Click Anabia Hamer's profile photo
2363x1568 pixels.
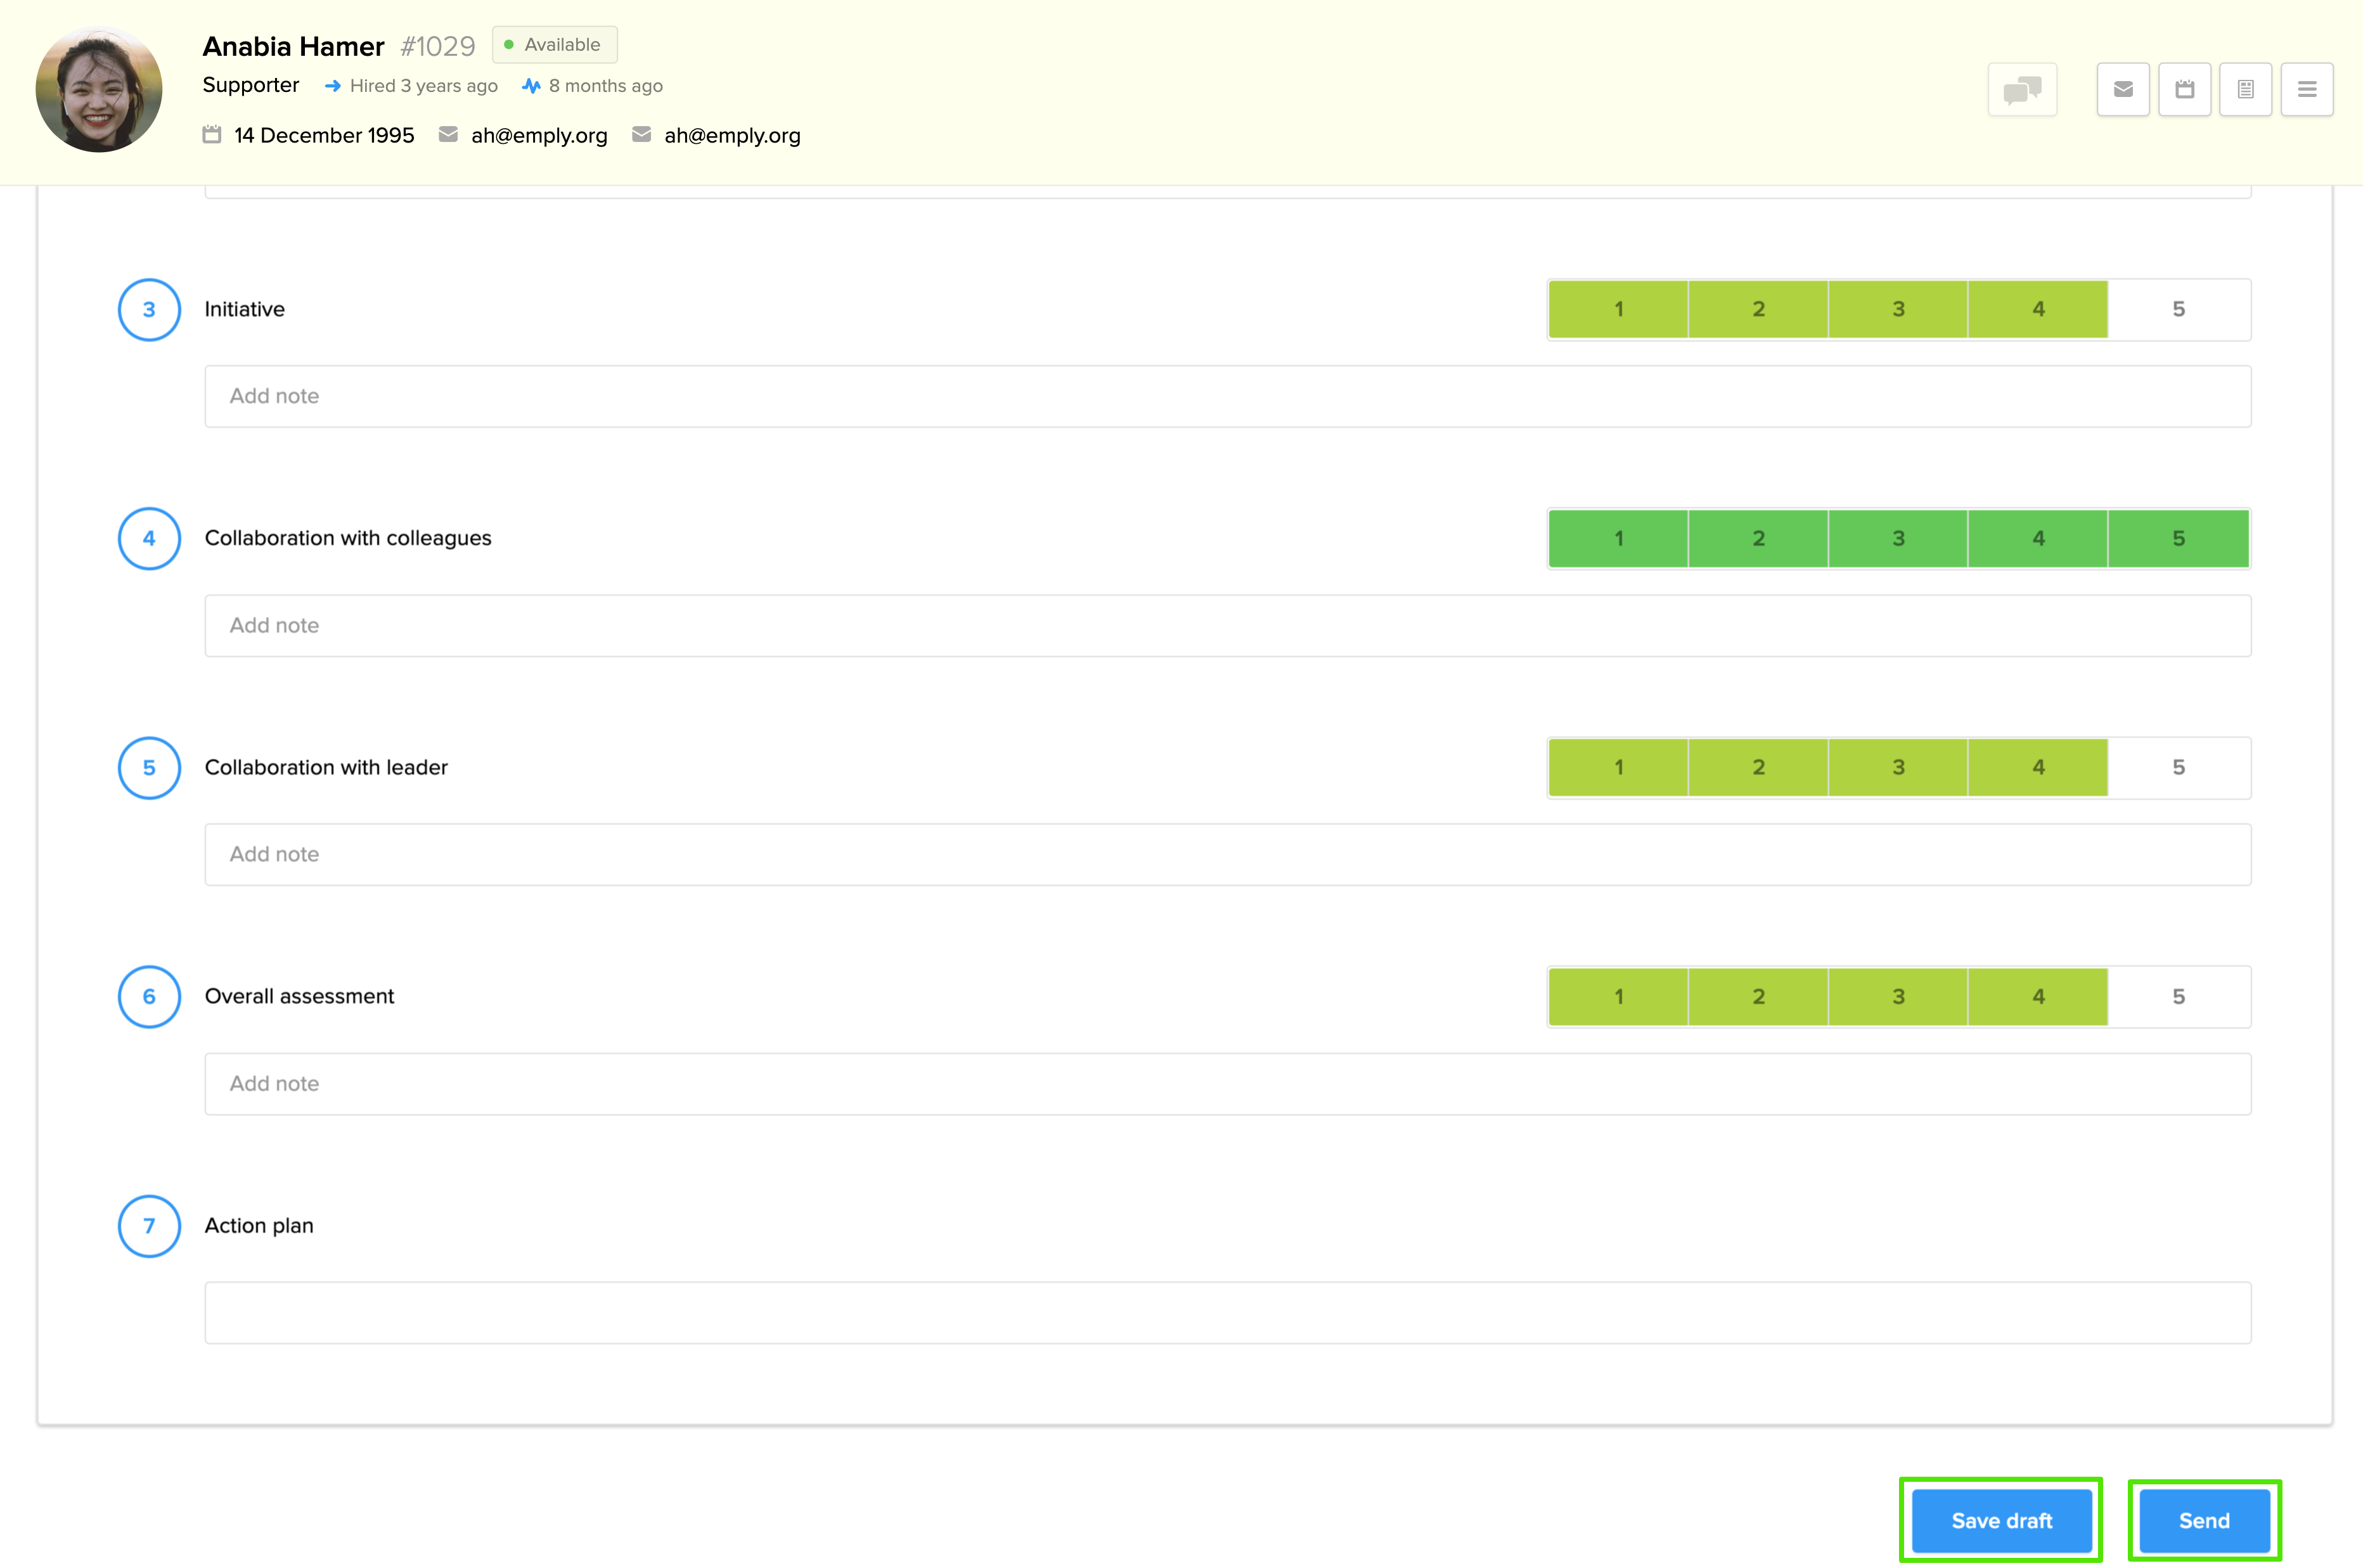click(98, 90)
